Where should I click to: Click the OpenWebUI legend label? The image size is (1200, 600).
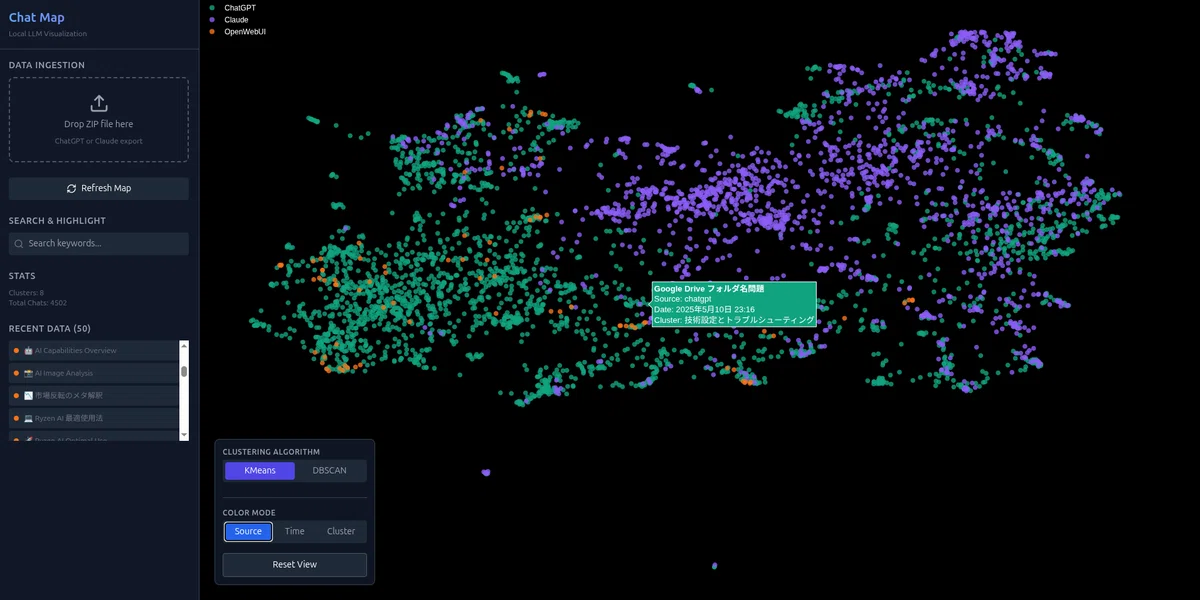pos(245,32)
